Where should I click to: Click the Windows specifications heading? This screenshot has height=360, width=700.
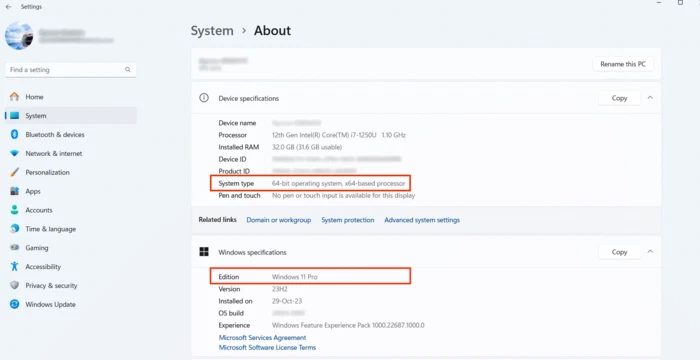(x=252, y=252)
